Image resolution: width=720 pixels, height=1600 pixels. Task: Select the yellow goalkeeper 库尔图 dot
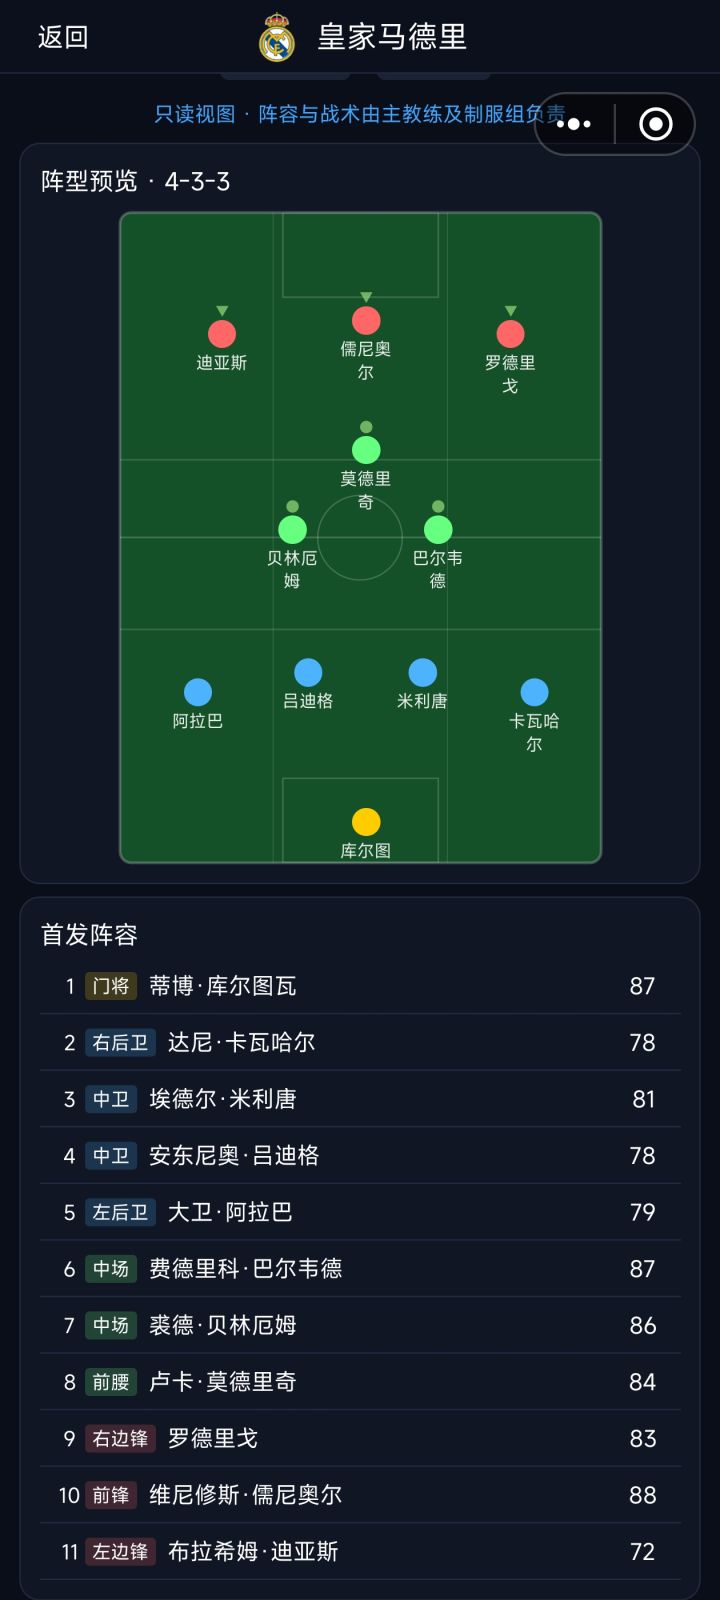pyautogui.click(x=366, y=822)
